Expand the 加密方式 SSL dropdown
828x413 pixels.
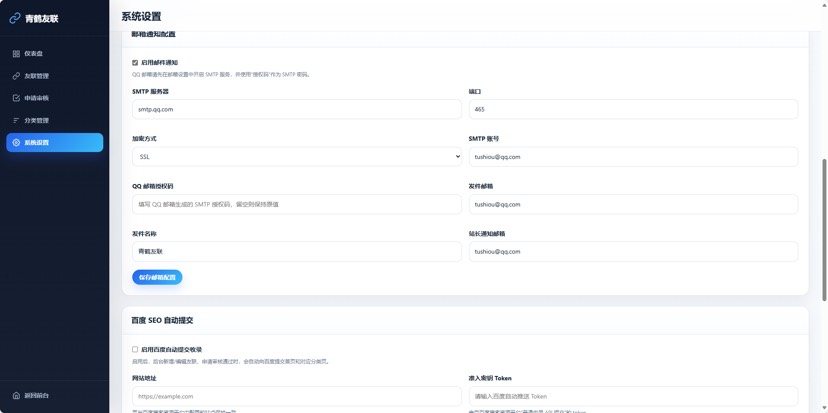297,157
